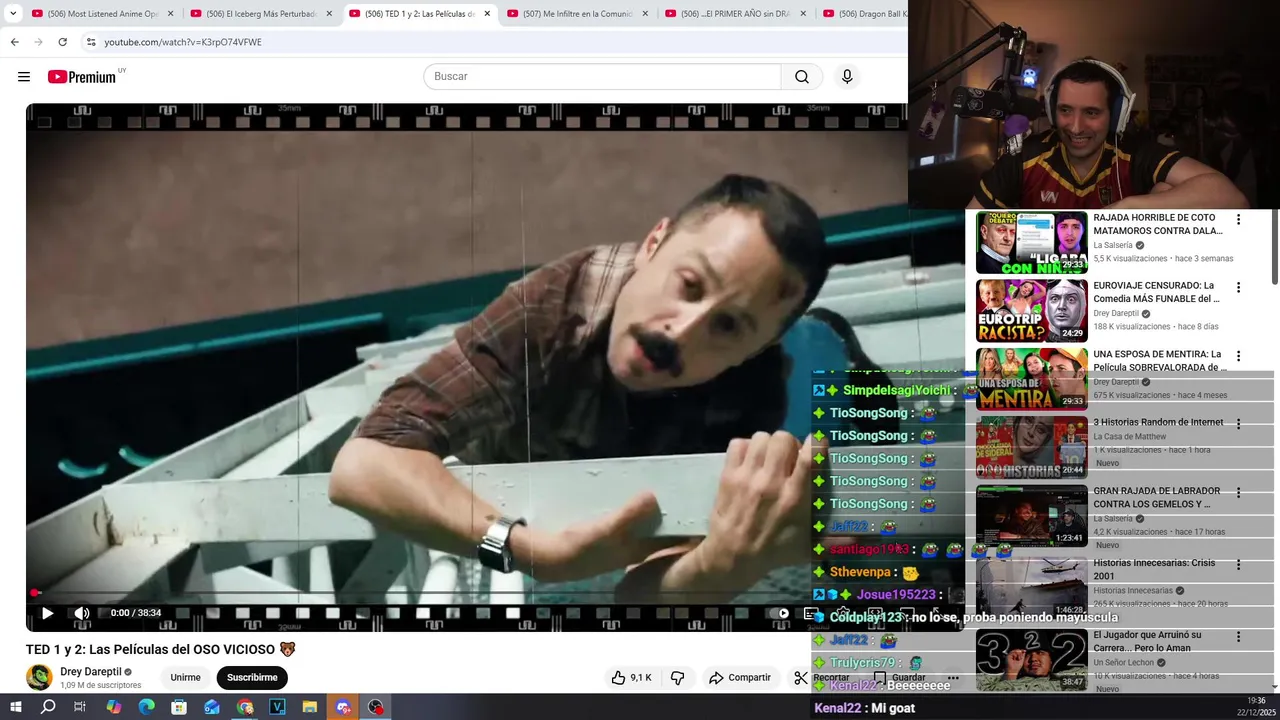The width and height of the screenshot is (1280, 720).
Task: Open site info icon in the address bar
Action: 91,42
